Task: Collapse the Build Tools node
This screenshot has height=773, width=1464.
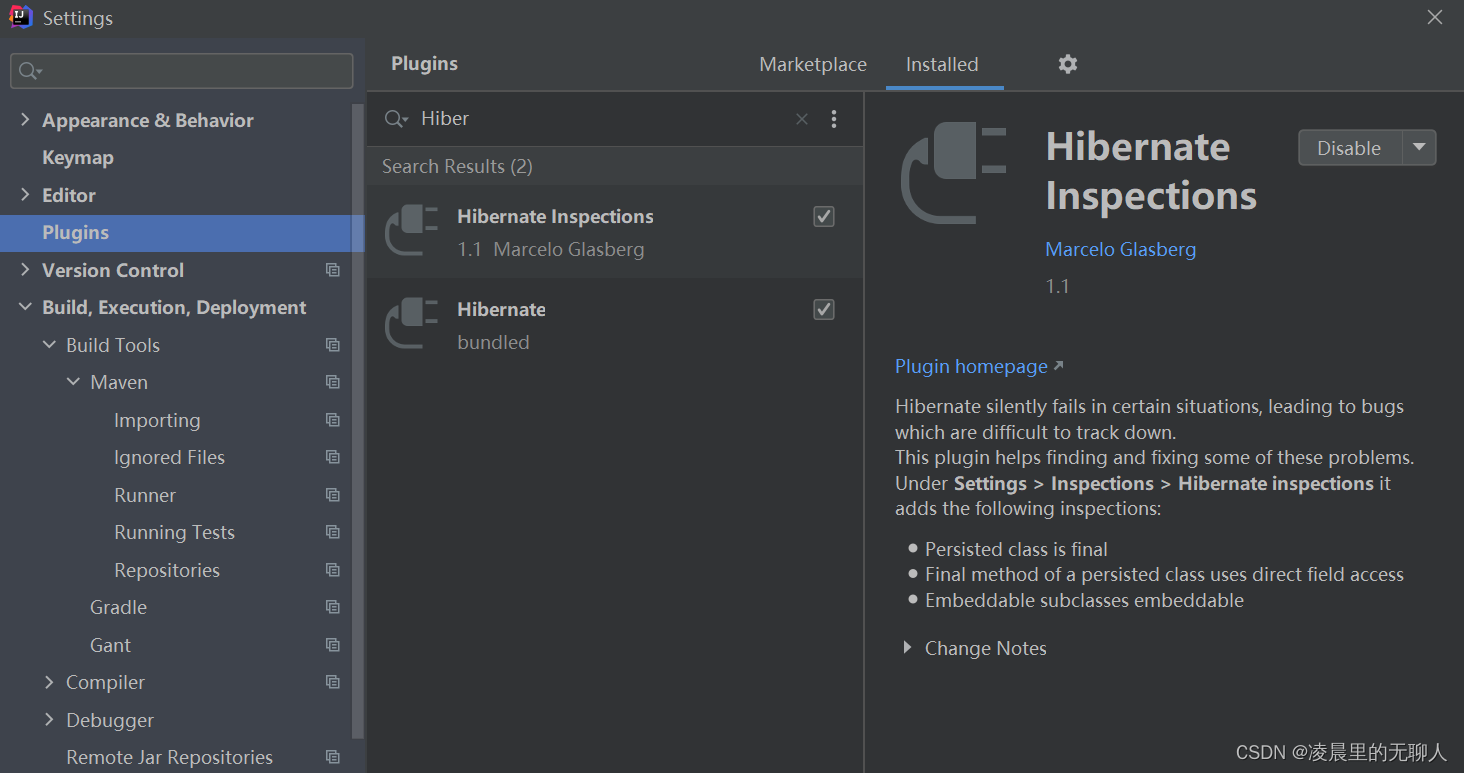Action: click(x=49, y=345)
